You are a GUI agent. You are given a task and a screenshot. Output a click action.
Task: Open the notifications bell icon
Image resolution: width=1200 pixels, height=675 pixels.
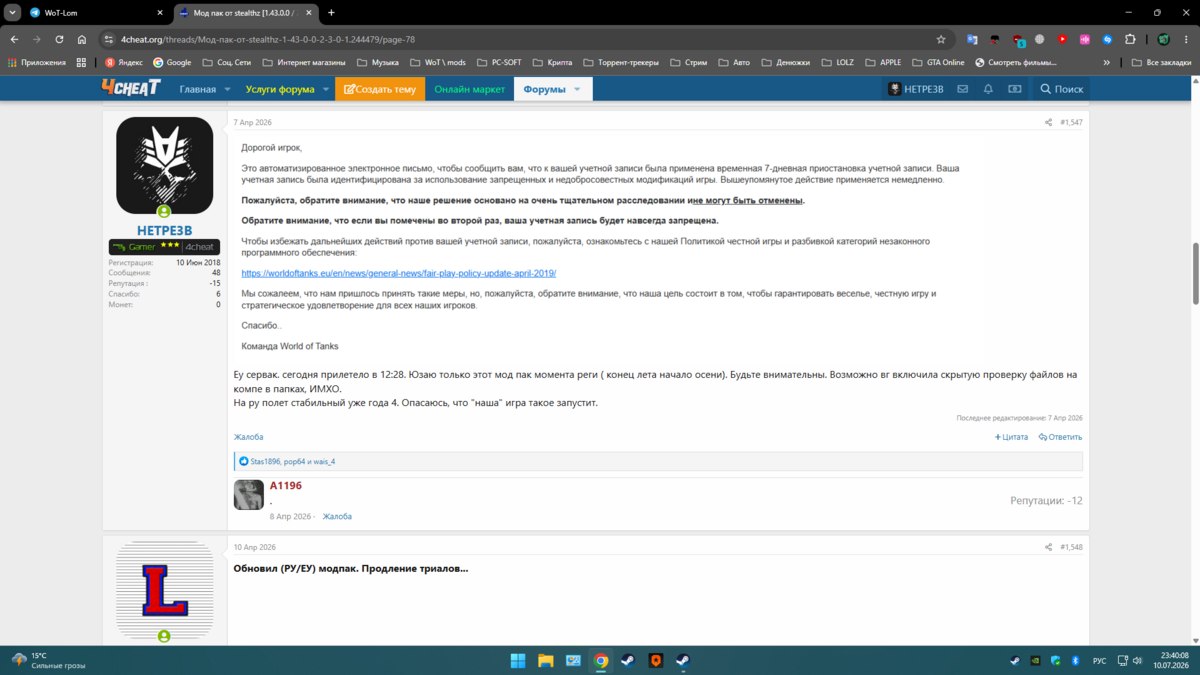click(x=988, y=89)
